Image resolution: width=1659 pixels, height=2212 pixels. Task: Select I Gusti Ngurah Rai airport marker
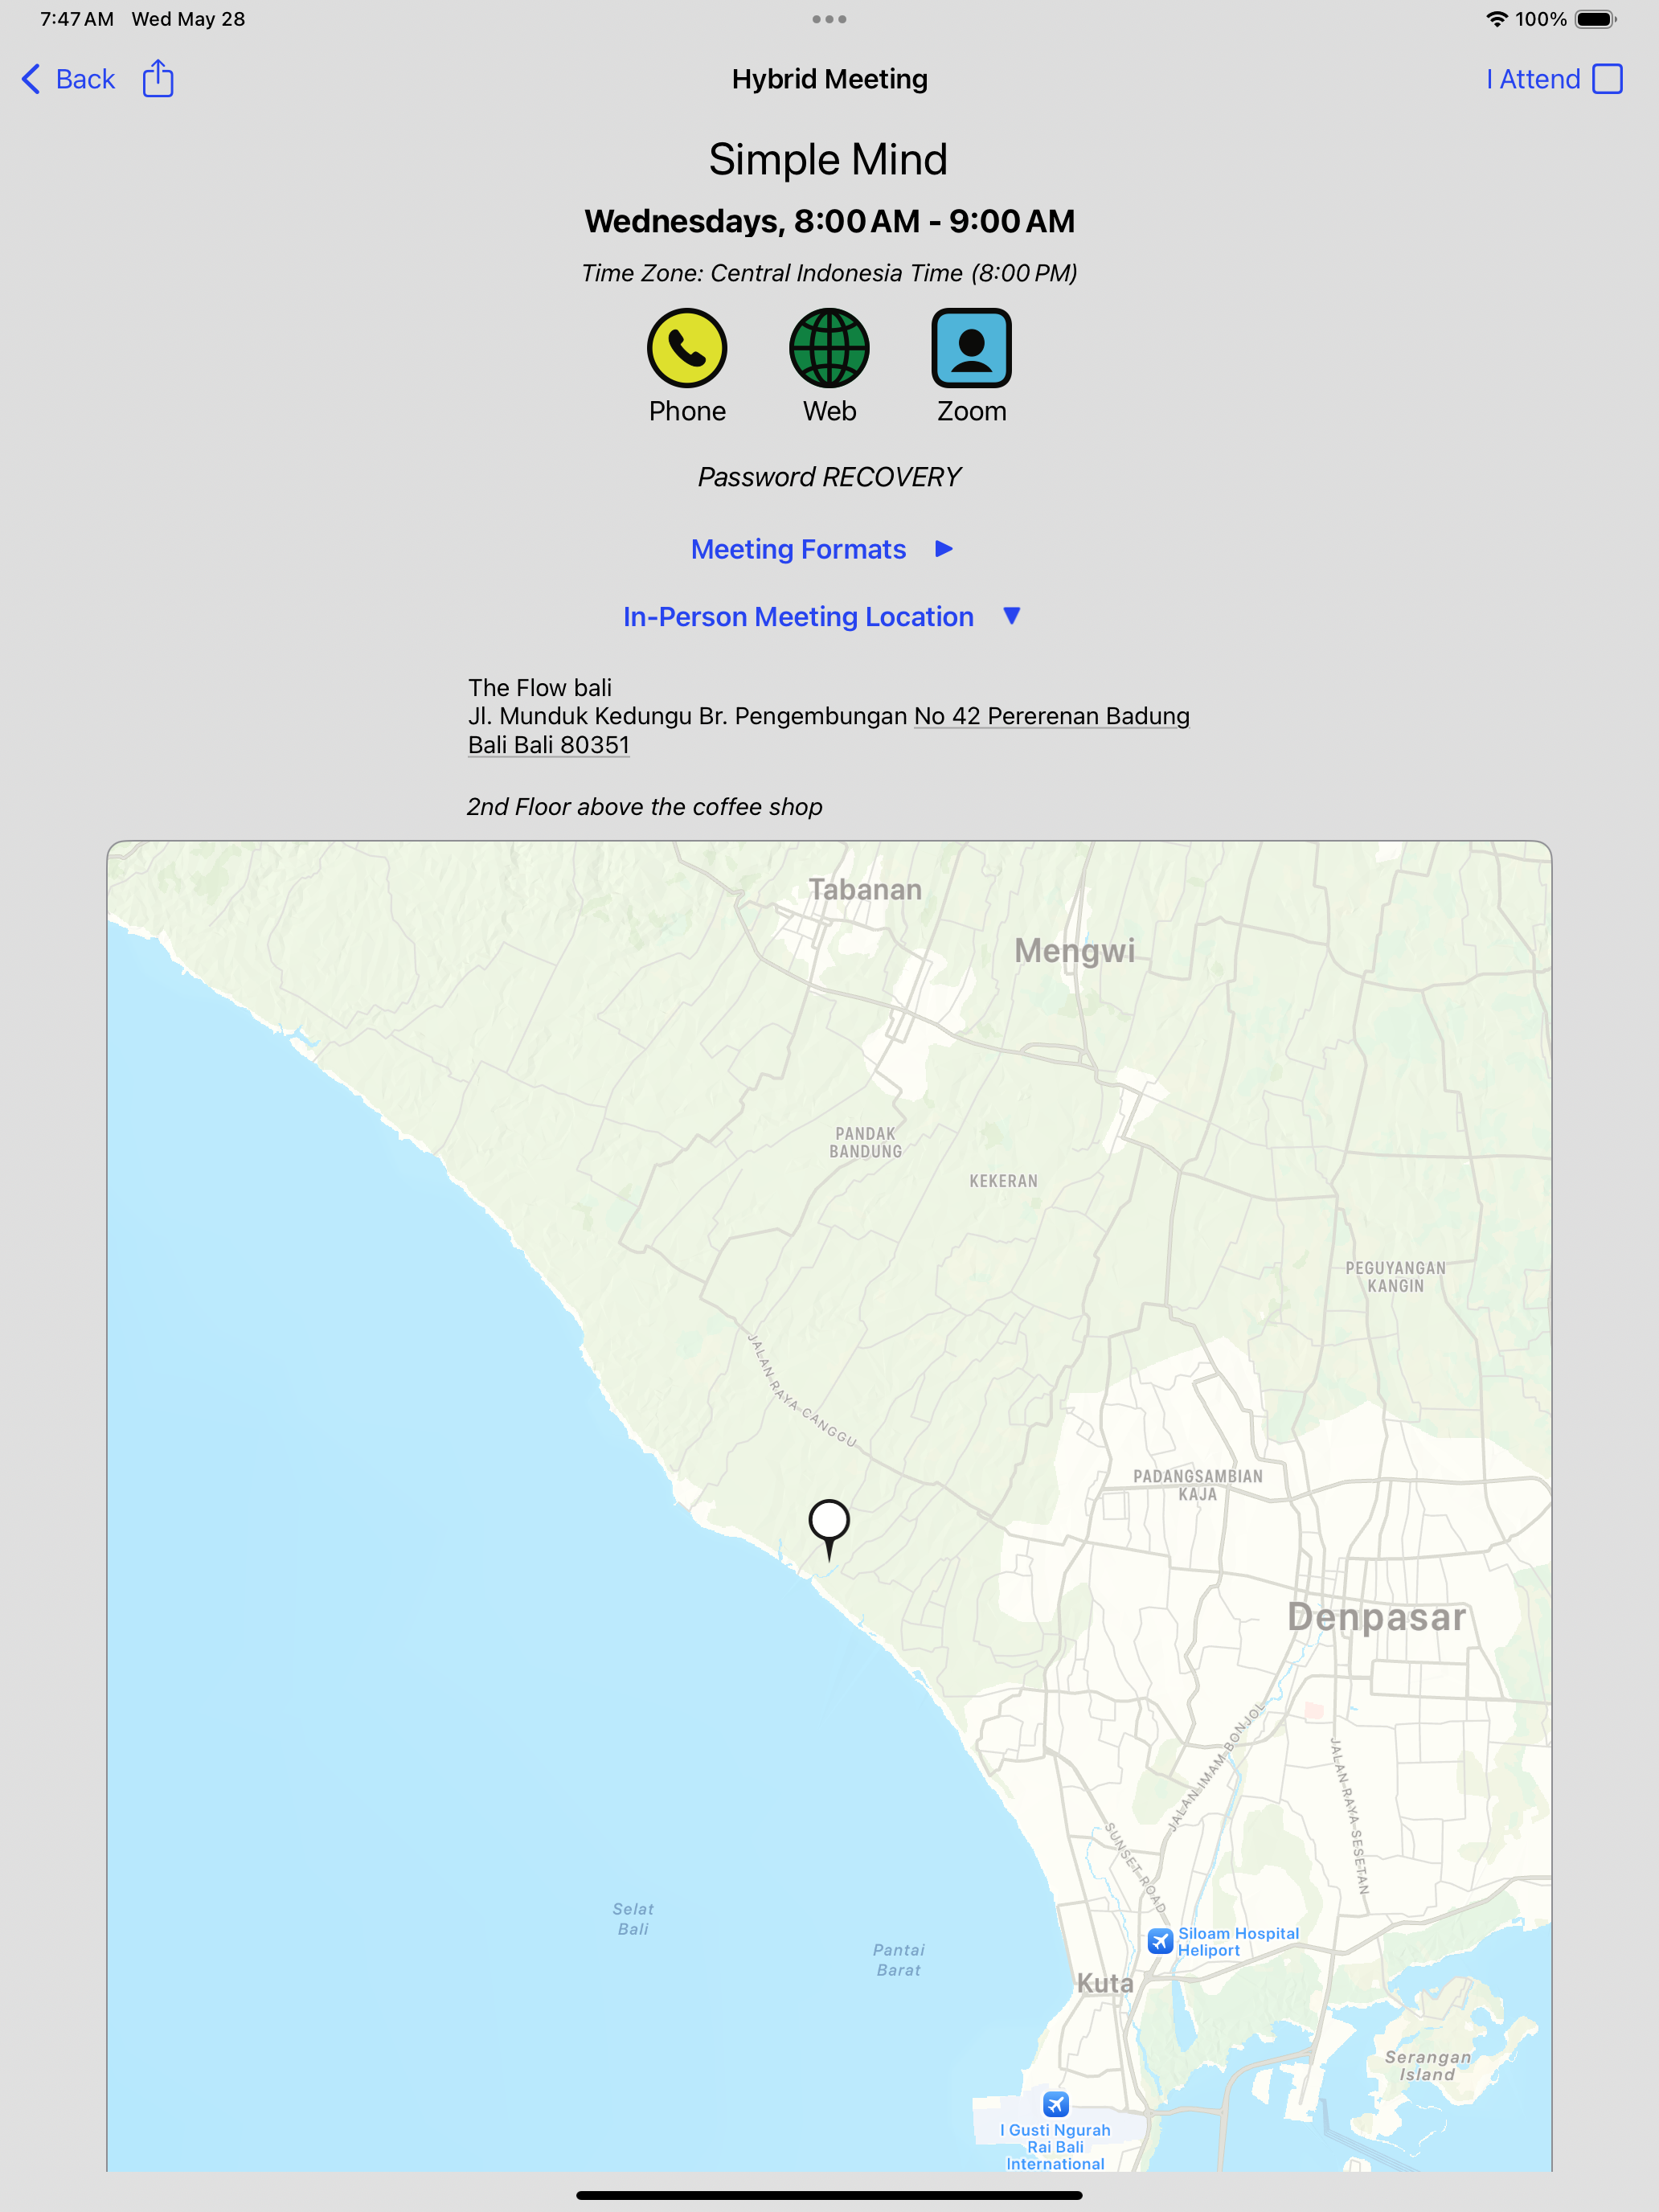1056,2104
